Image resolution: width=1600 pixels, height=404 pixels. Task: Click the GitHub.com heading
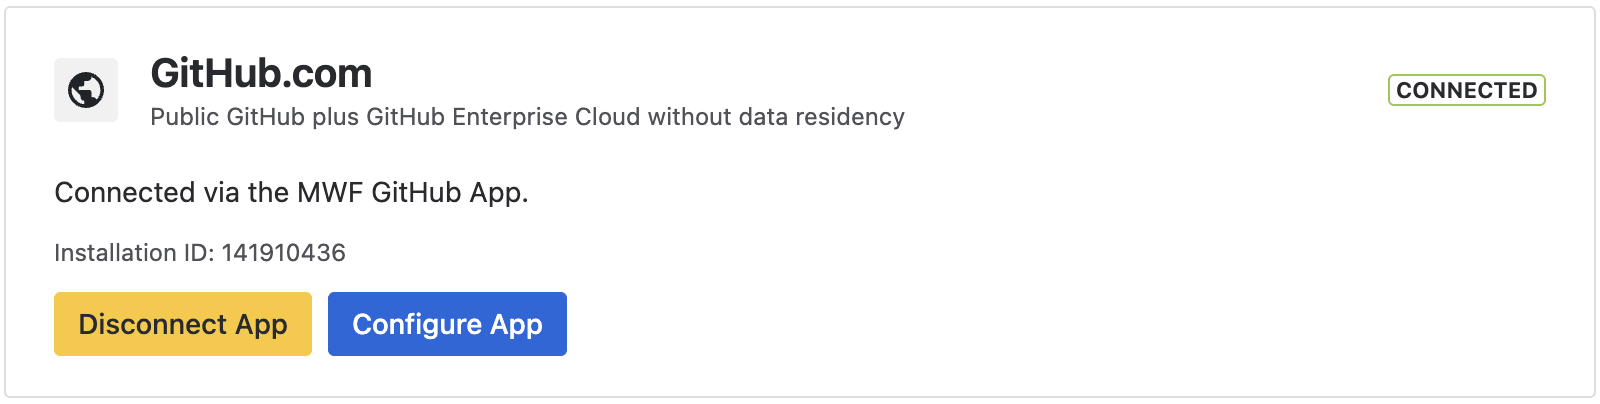261,73
